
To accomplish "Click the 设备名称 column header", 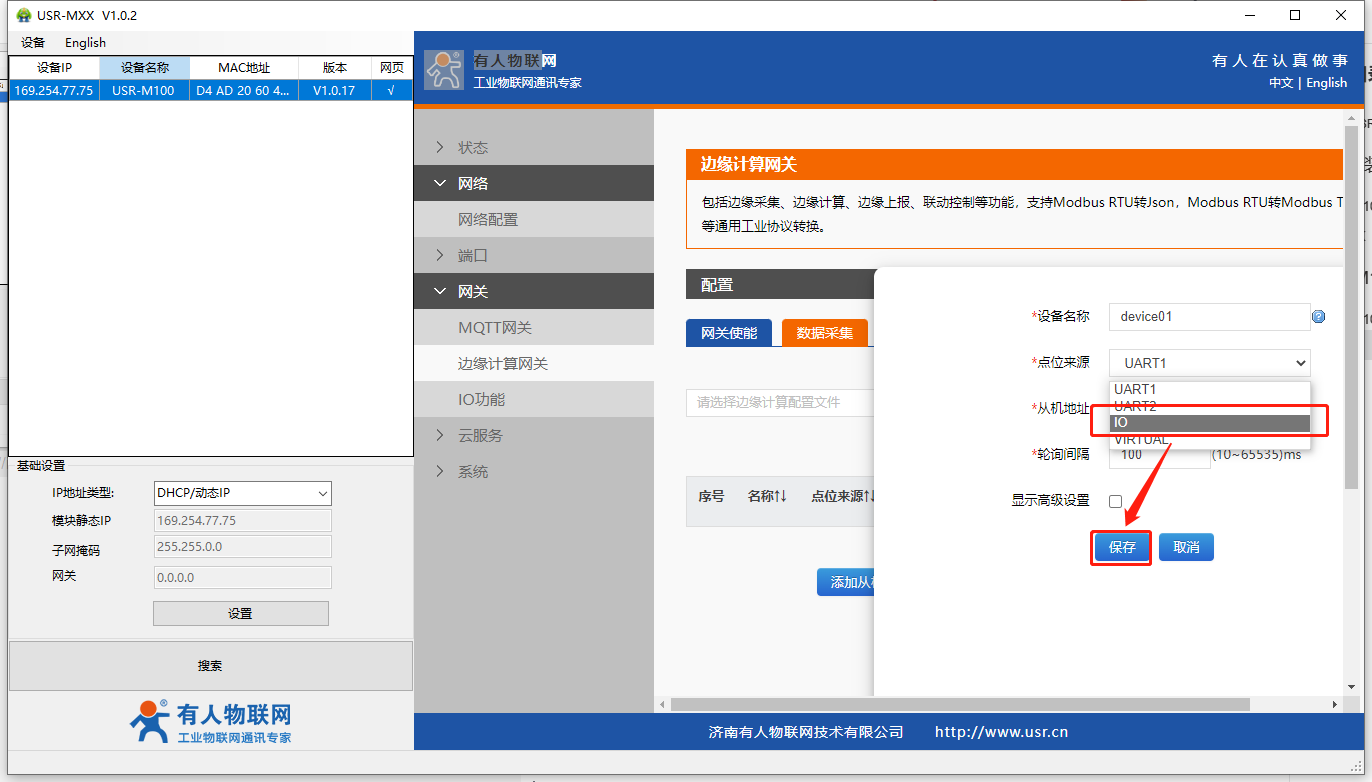I will tap(144, 68).
